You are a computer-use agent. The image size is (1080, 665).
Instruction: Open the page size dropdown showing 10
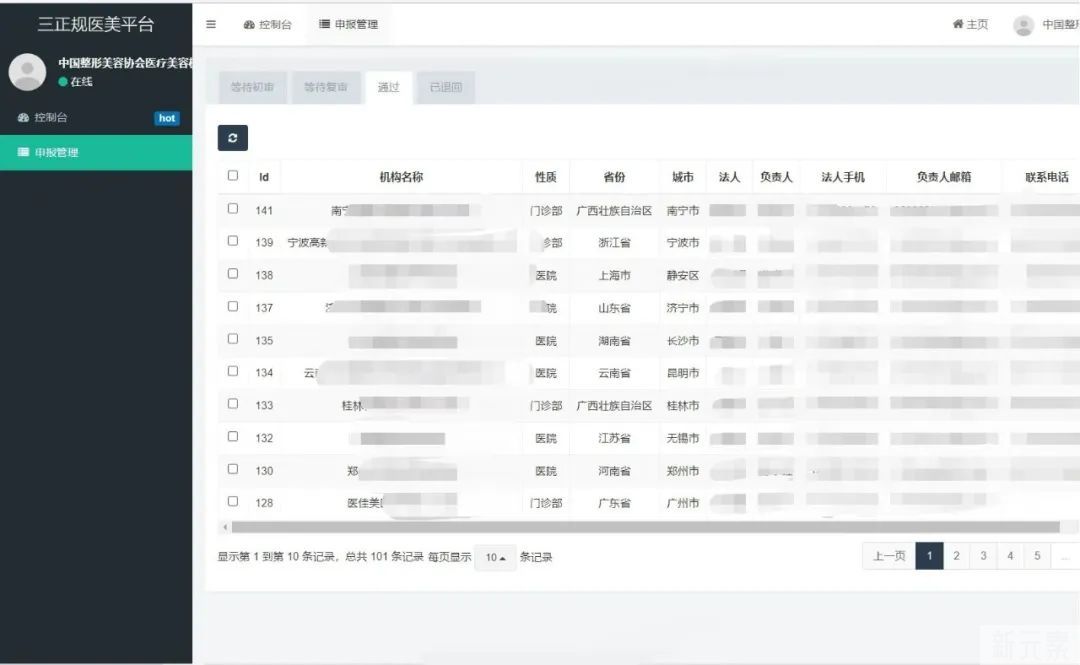click(495, 558)
